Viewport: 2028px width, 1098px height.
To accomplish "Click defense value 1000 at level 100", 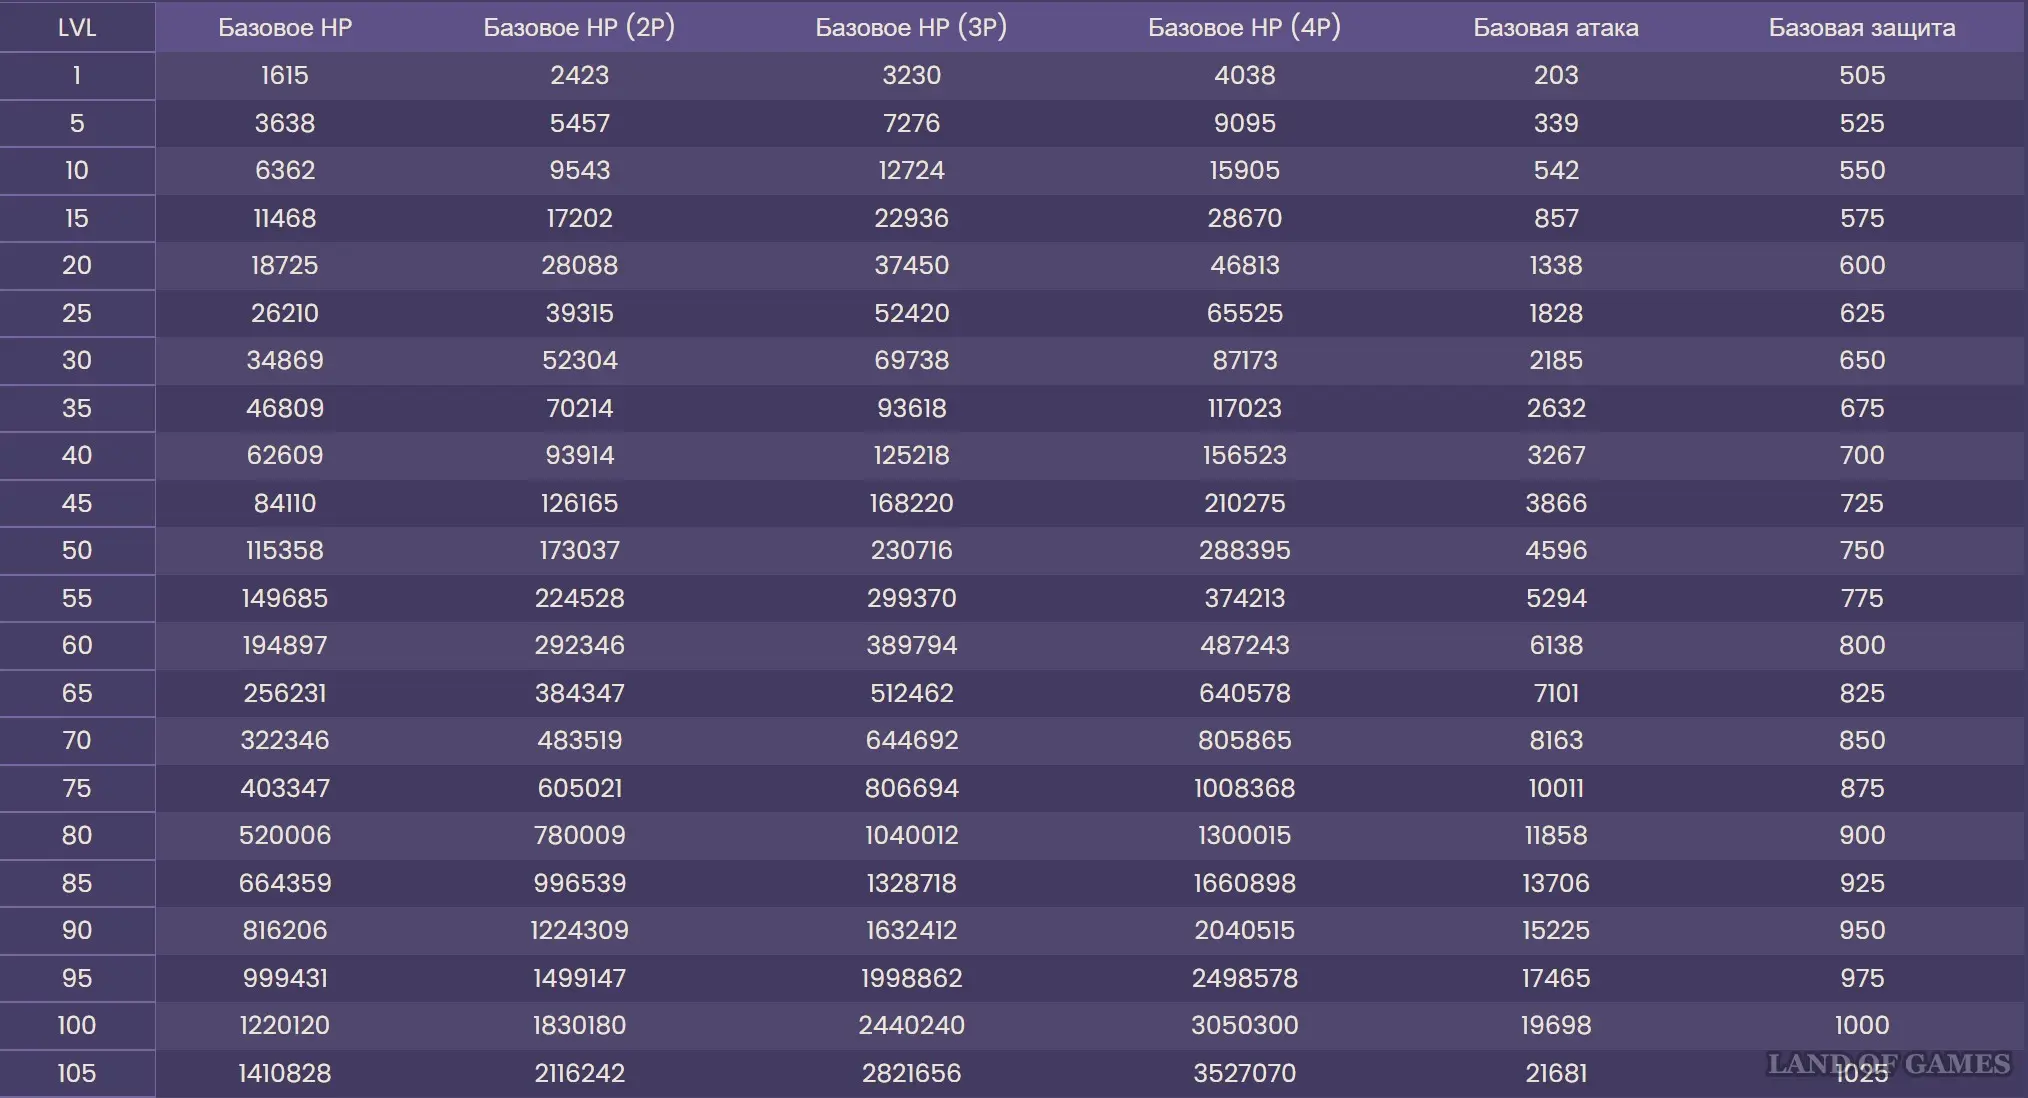I will point(1862,1025).
